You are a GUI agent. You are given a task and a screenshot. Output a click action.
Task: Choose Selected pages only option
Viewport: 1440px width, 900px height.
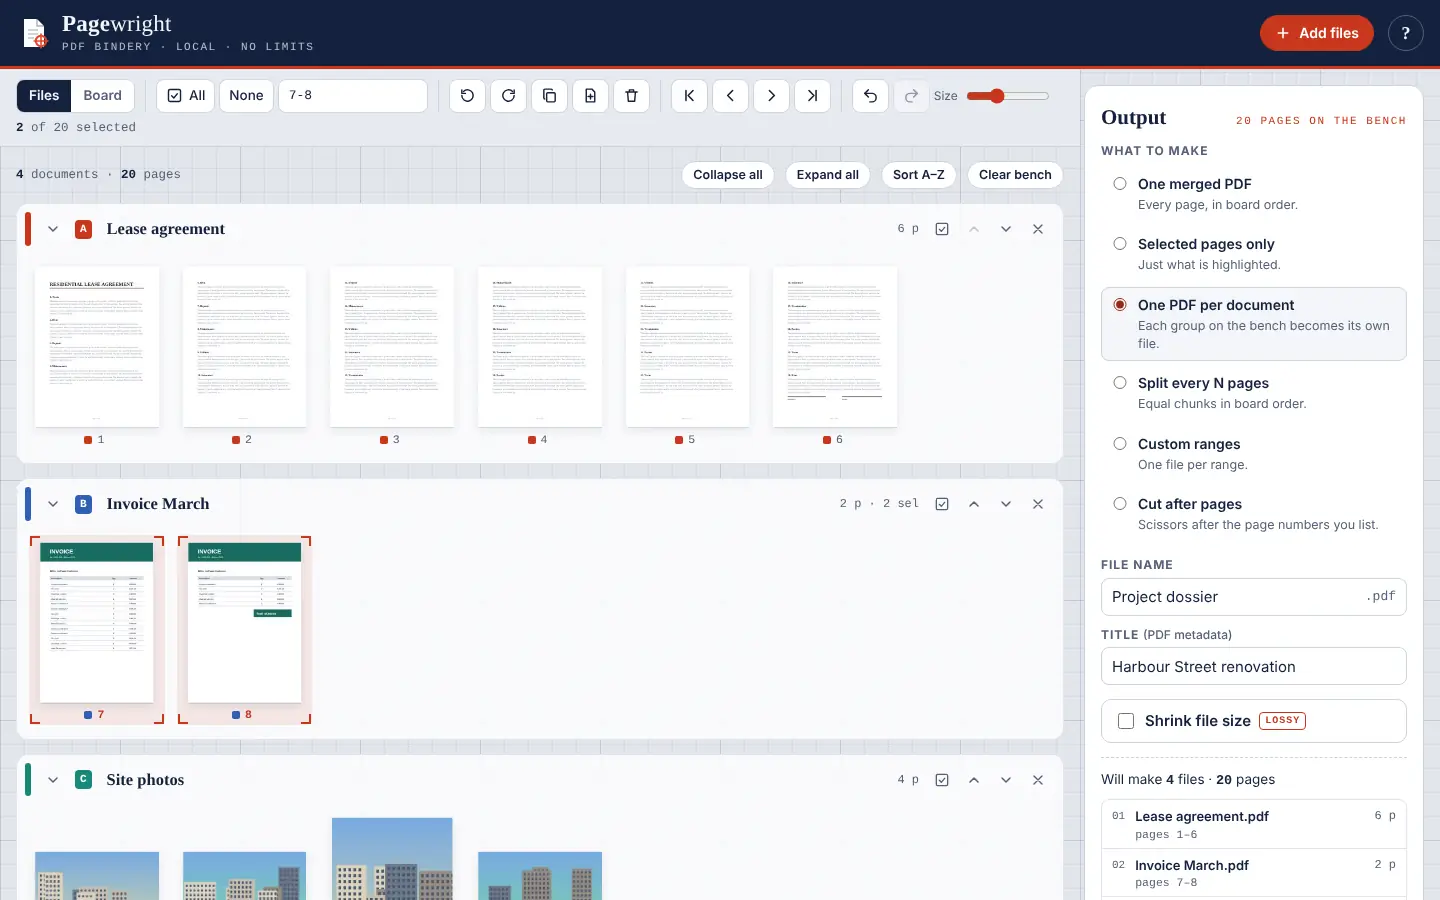tap(1254, 254)
